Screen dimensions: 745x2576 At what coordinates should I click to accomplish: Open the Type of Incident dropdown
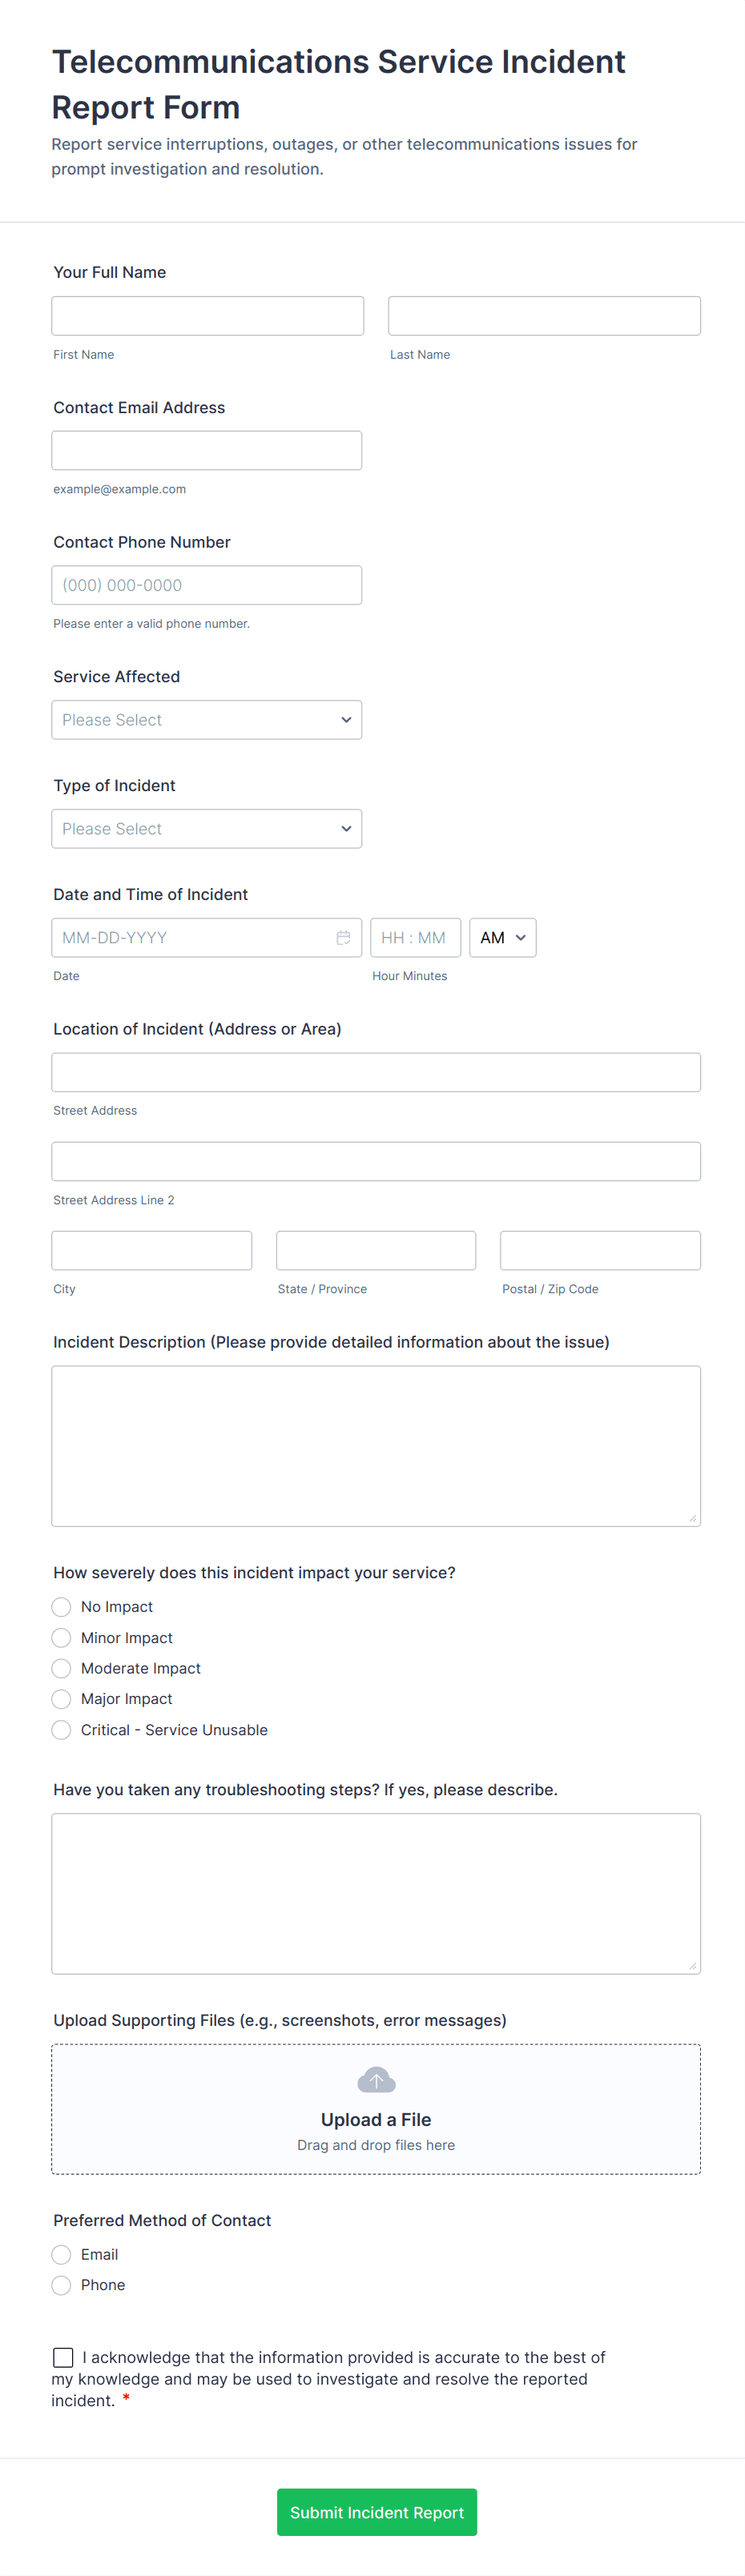206,828
